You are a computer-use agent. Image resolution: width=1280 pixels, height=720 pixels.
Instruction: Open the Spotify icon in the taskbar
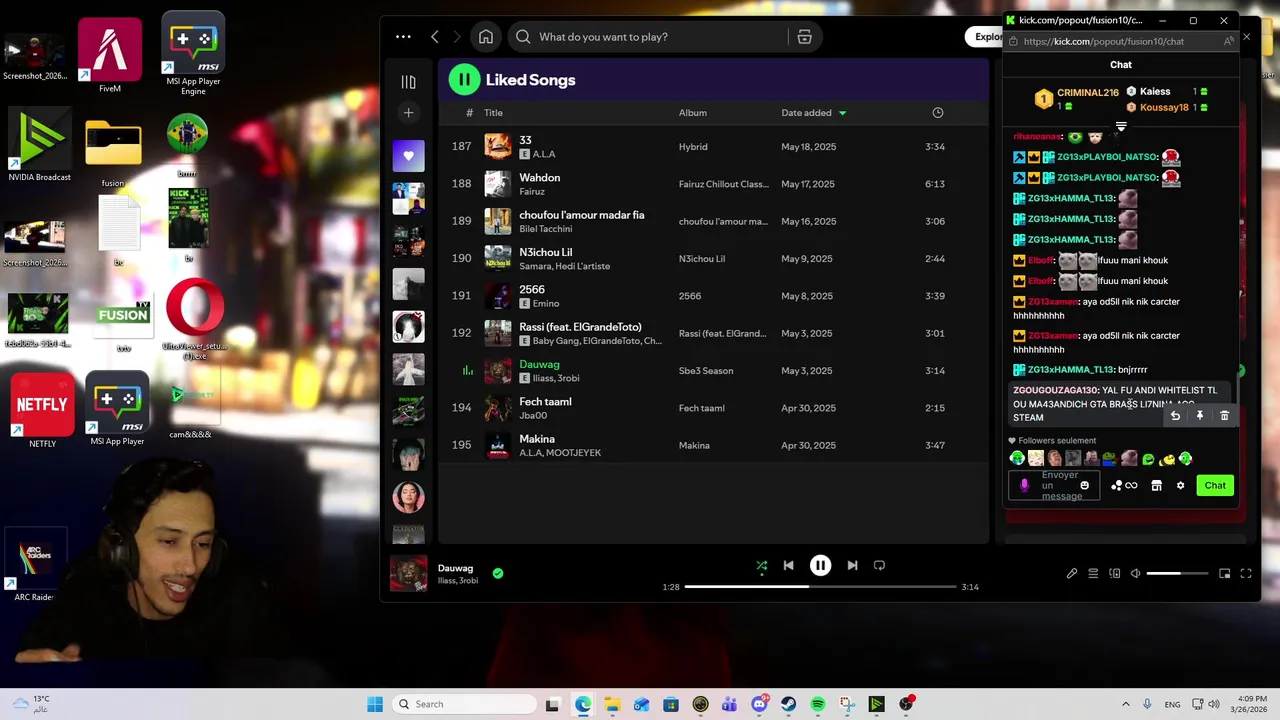pos(817,704)
